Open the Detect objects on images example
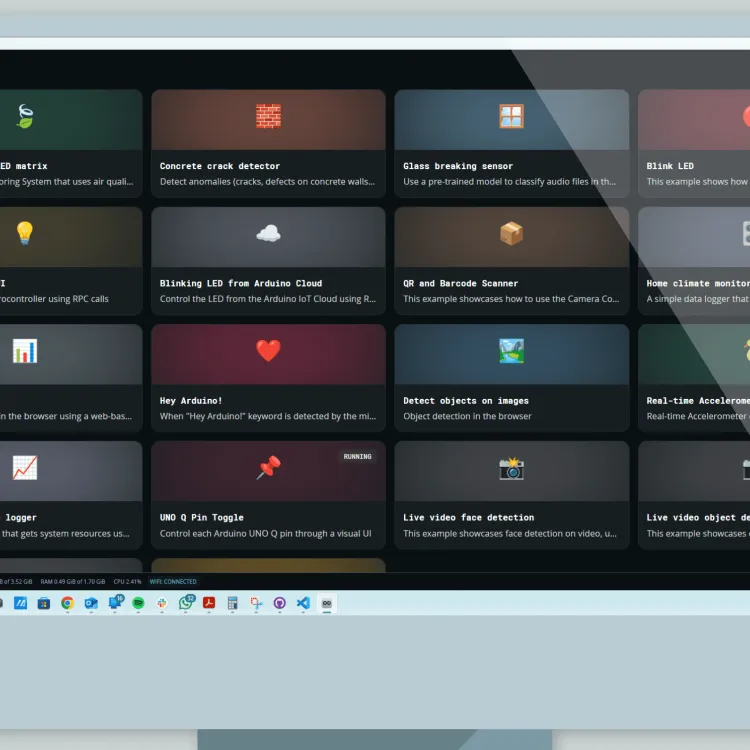 point(511,378)
